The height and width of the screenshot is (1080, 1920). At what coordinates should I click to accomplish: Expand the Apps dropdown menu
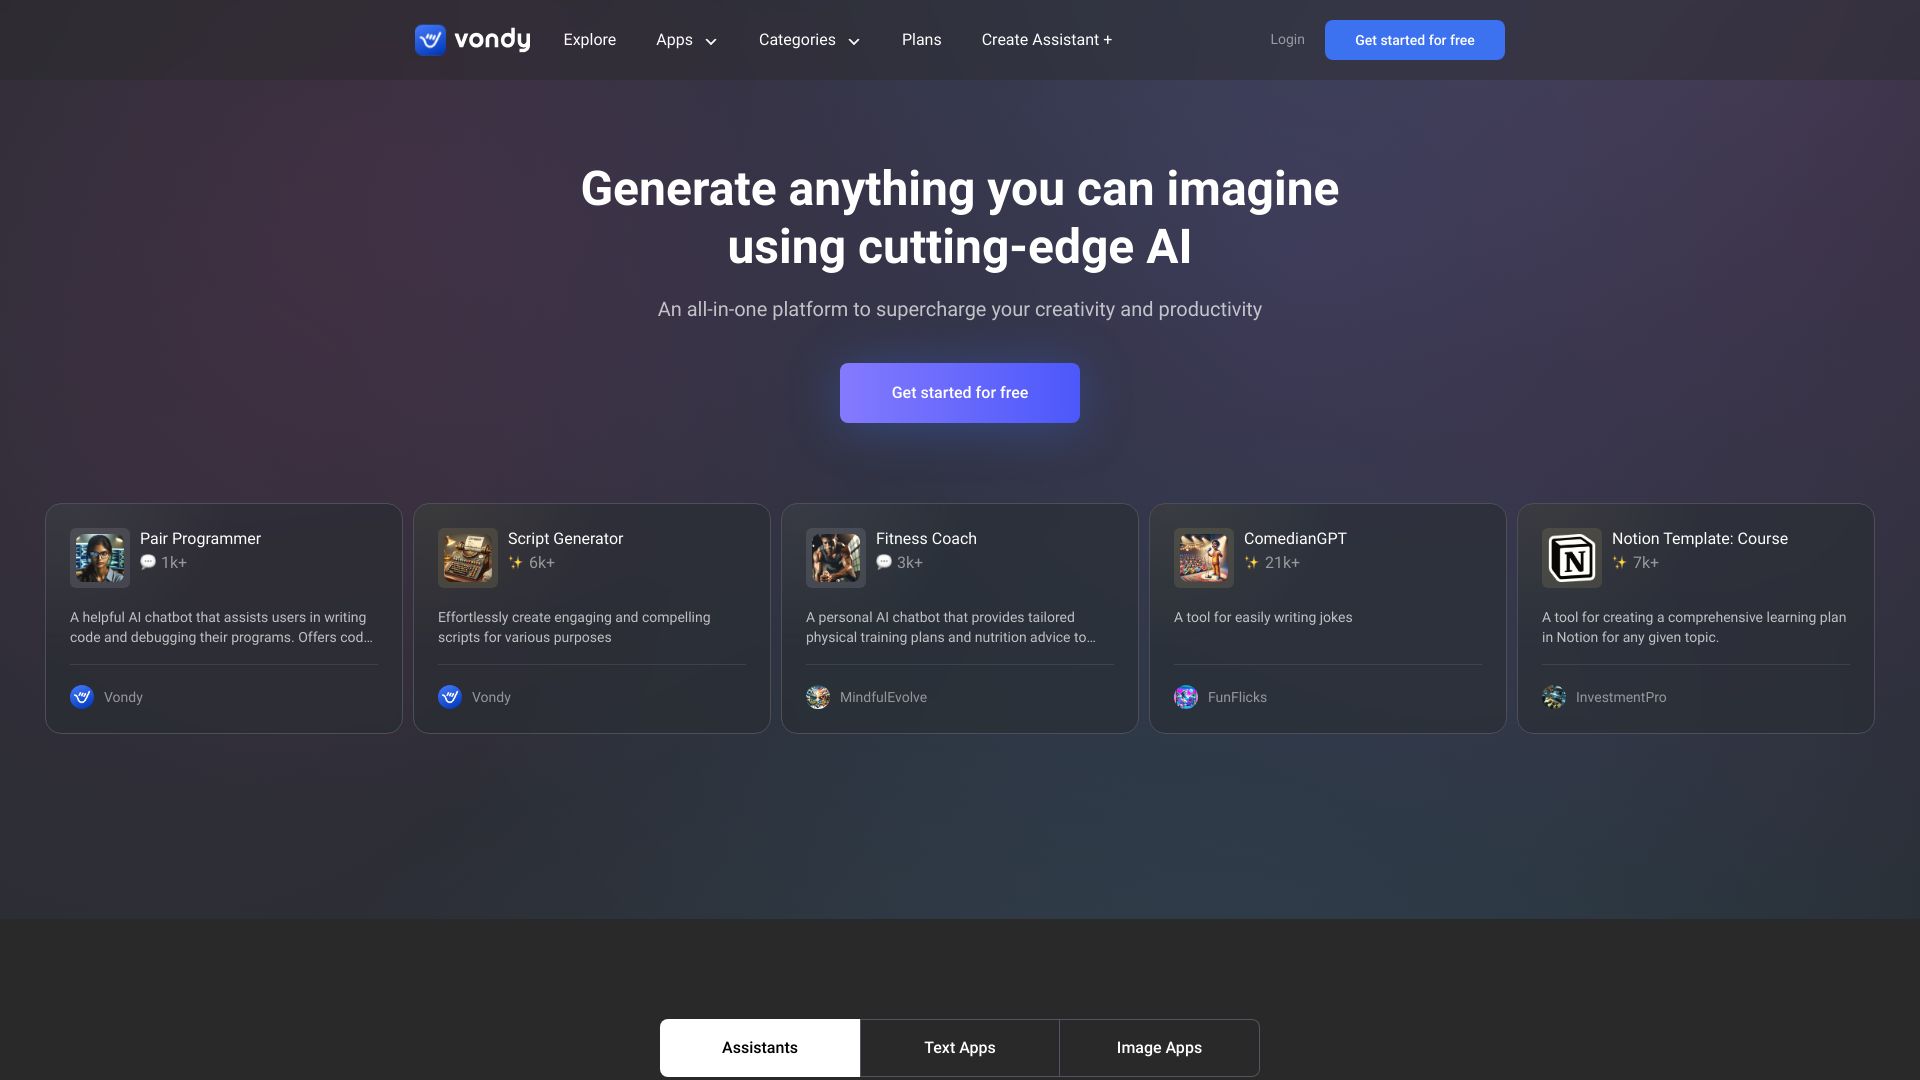click(684, 40)
